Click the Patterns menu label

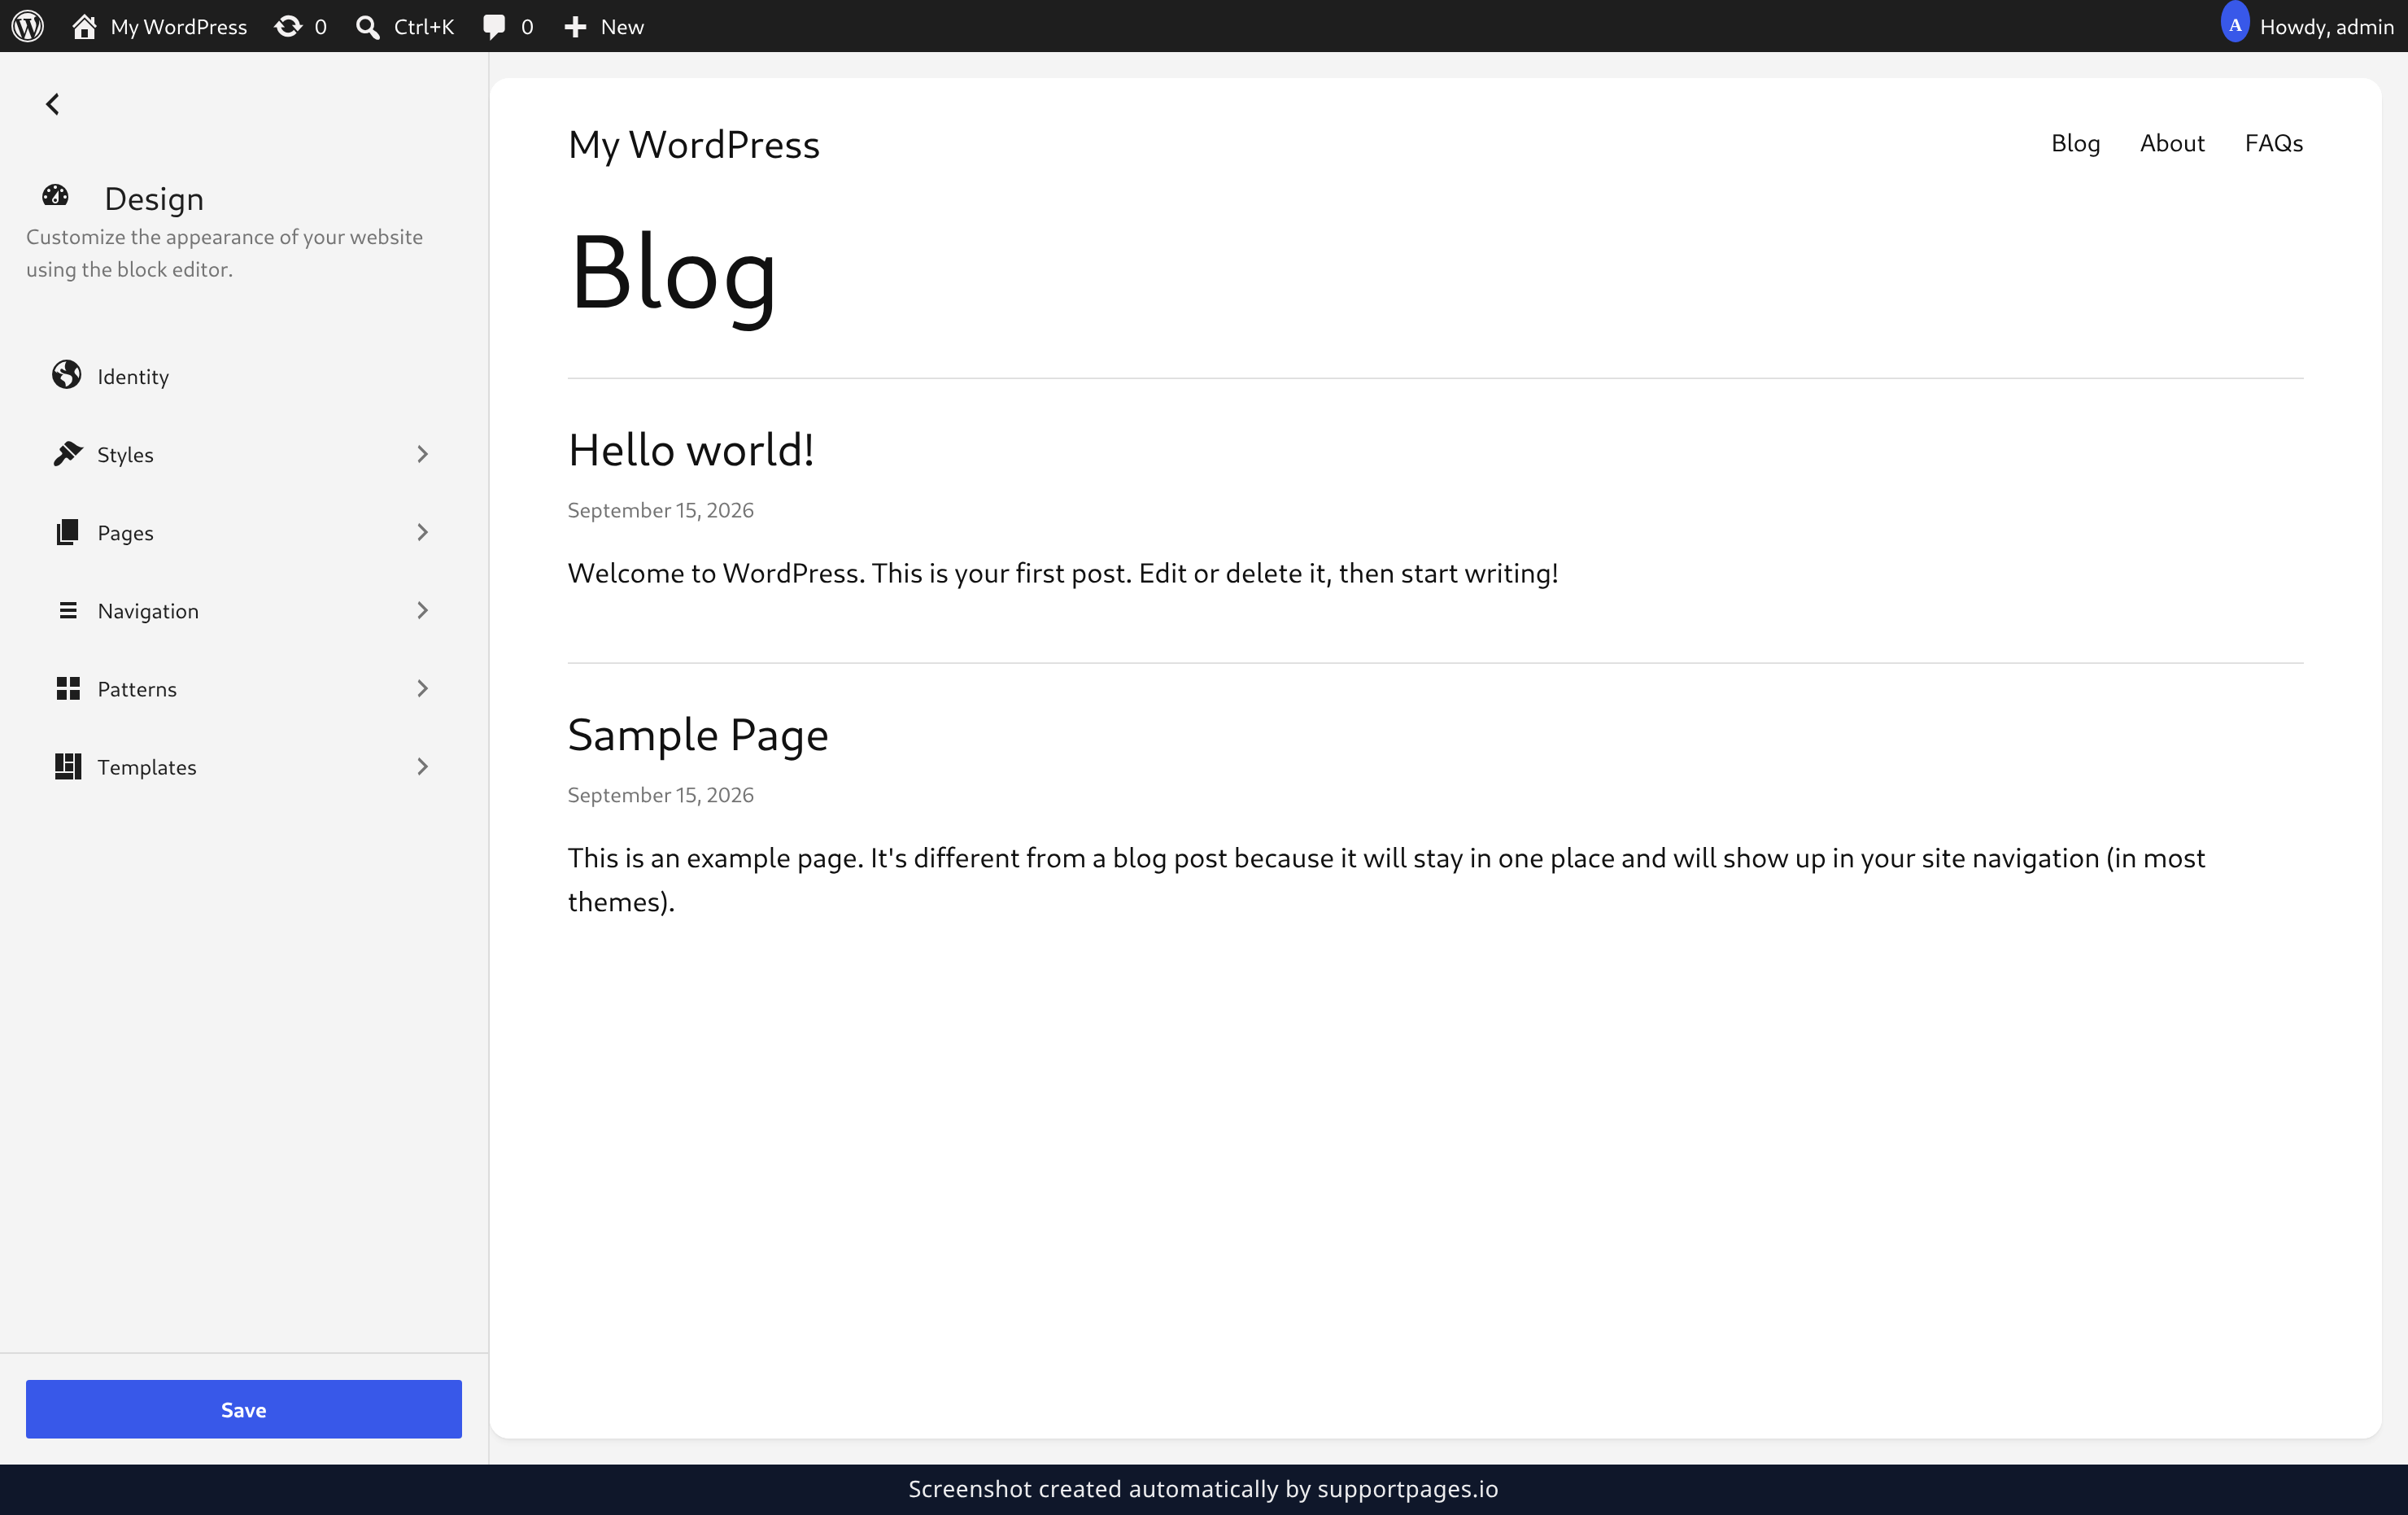pyautogui.click(x=137, y=689)
